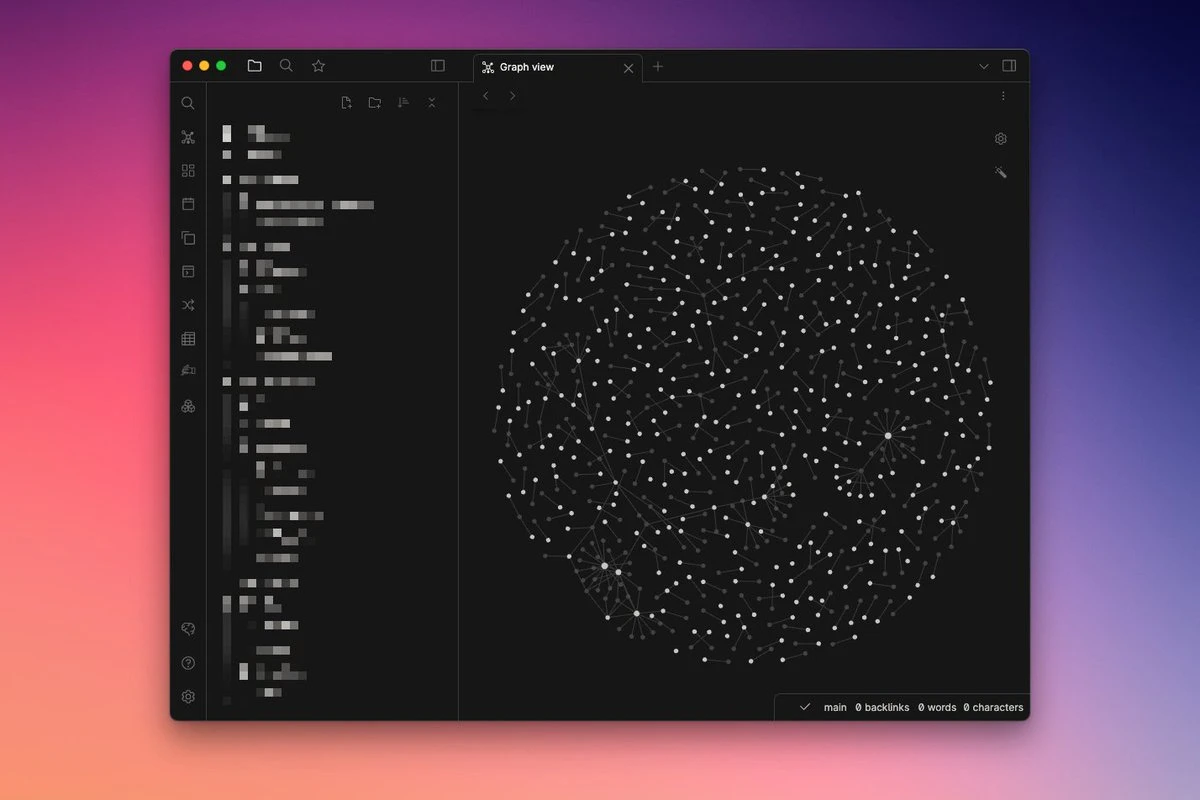Switch to Bookmarks star tab
The width and height of the screenshot is (1200, 800).
pyautogui.click(x=318, y=66)
